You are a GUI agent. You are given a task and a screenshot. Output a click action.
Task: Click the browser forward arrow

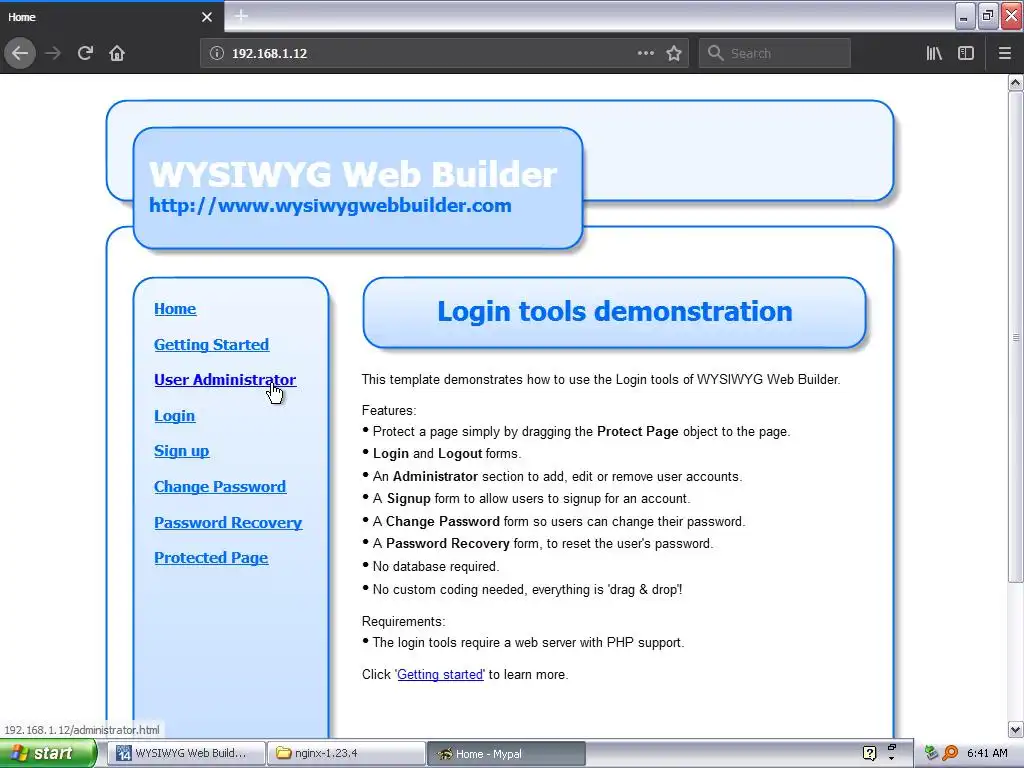click(53, 53)
